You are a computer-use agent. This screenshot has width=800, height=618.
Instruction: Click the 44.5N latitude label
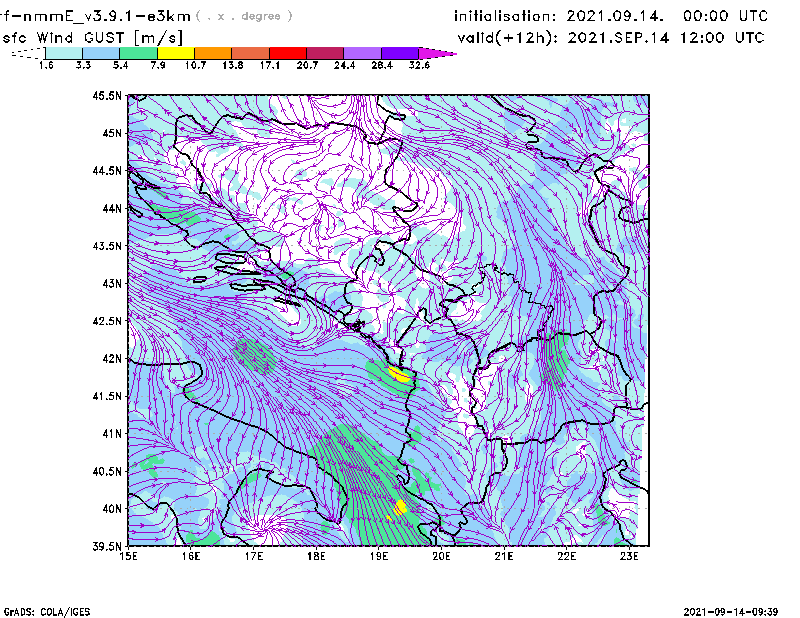pos(107,170)
